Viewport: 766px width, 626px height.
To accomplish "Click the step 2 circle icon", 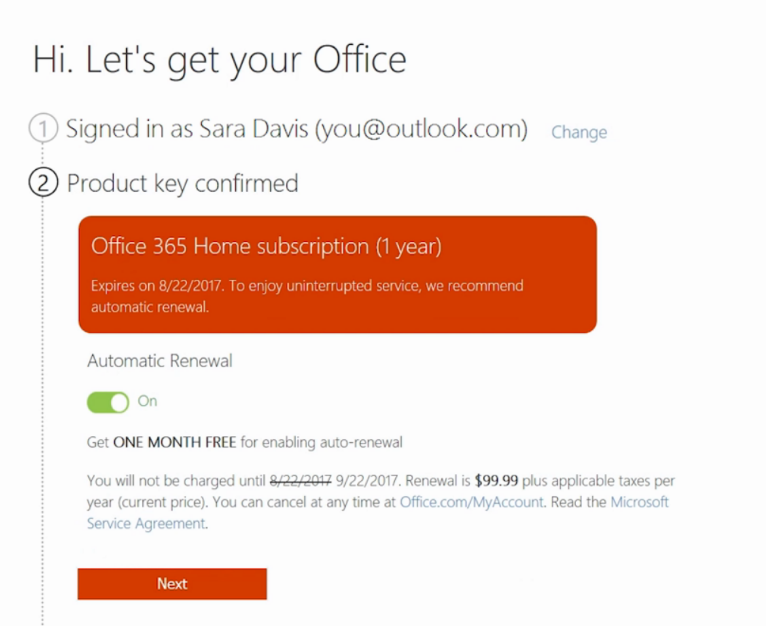I will (x=43, y=184).
